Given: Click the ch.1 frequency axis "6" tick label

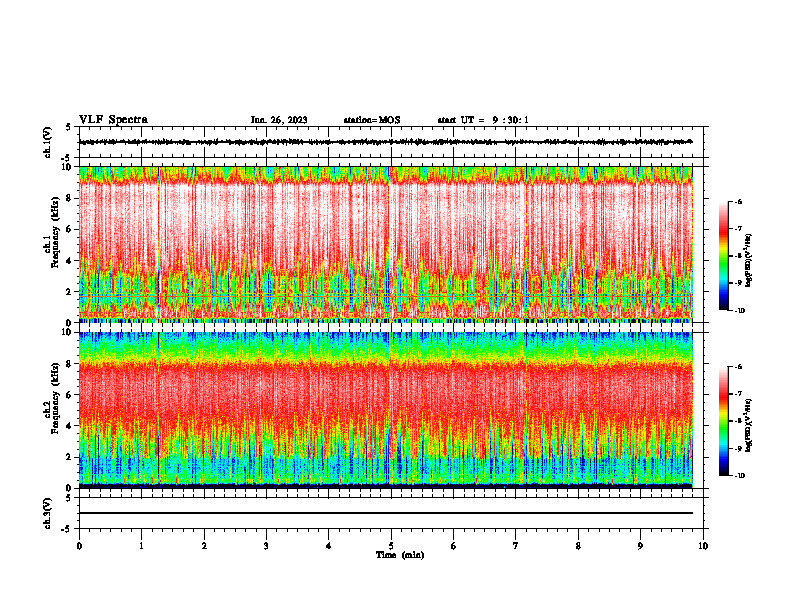Looking at the screenshot, I should click(x=69, y=229).
